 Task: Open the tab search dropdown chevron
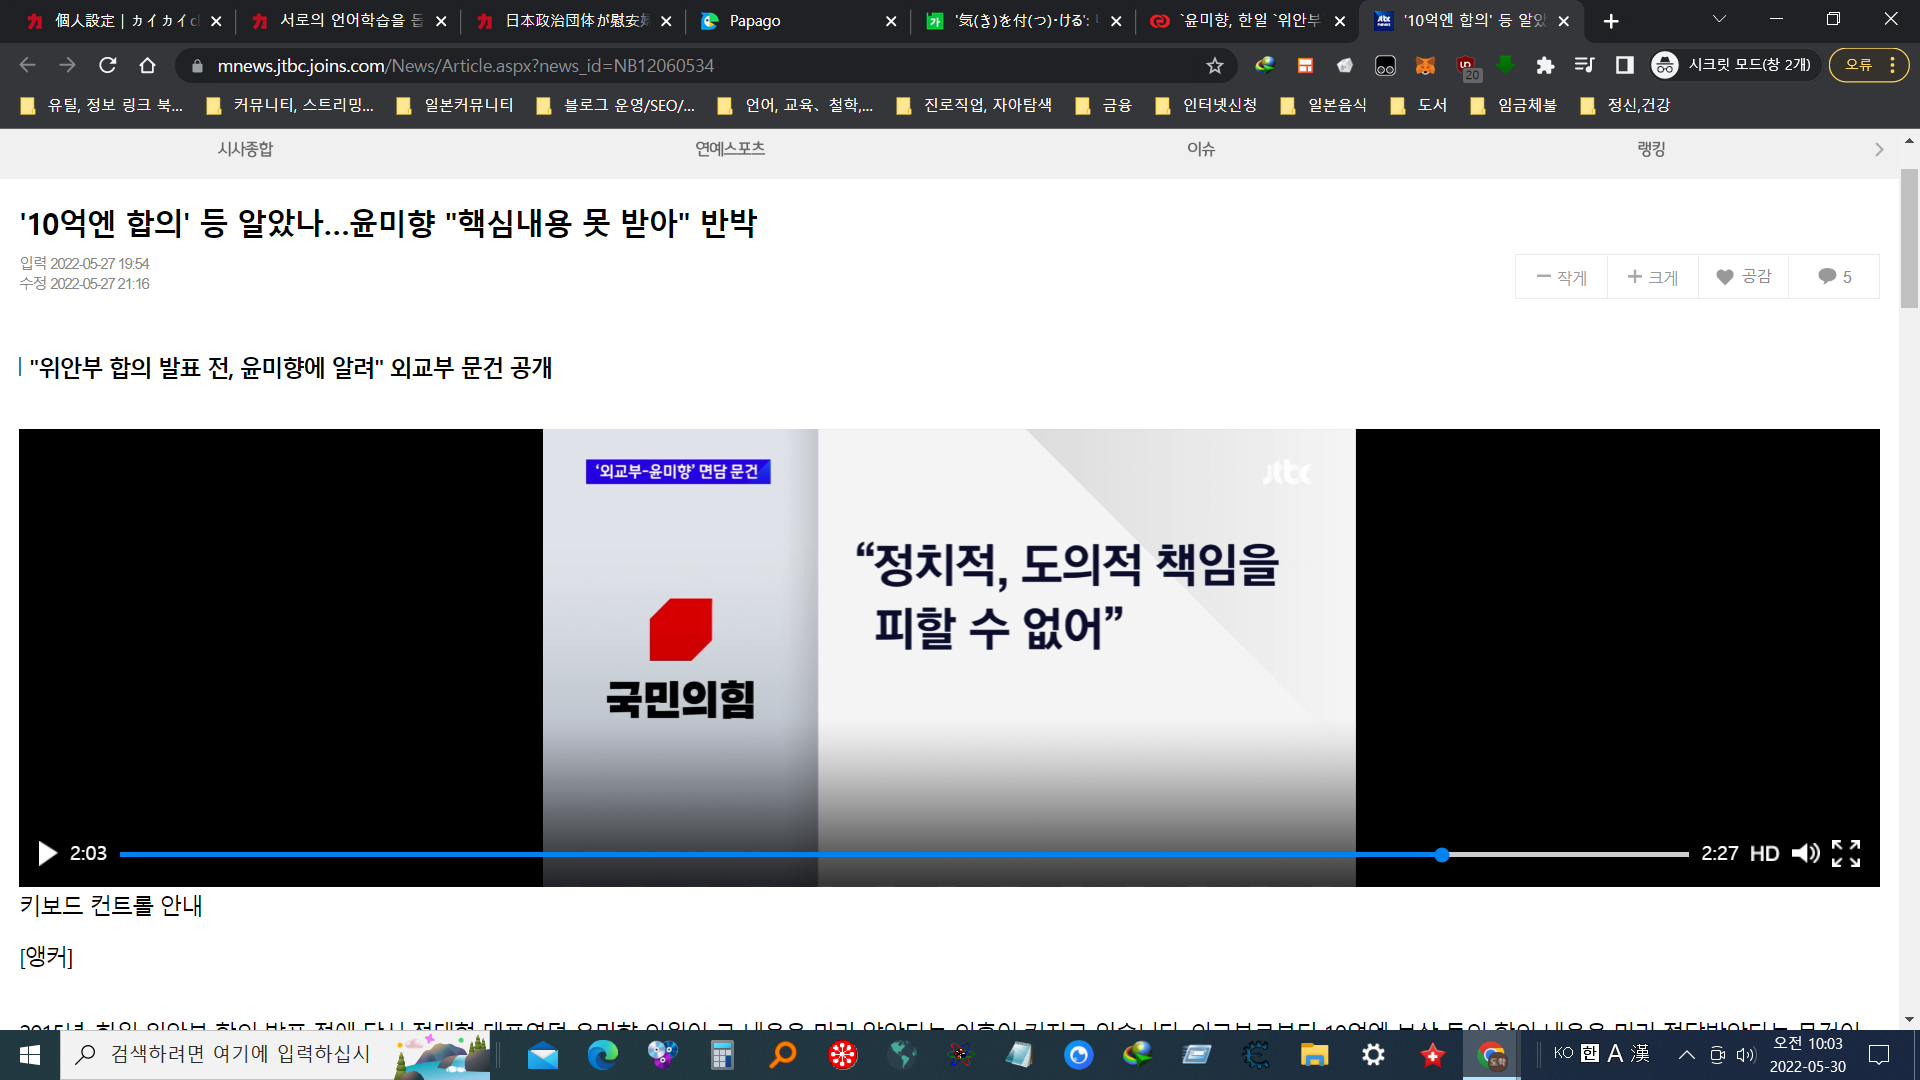coord(1719,20)
